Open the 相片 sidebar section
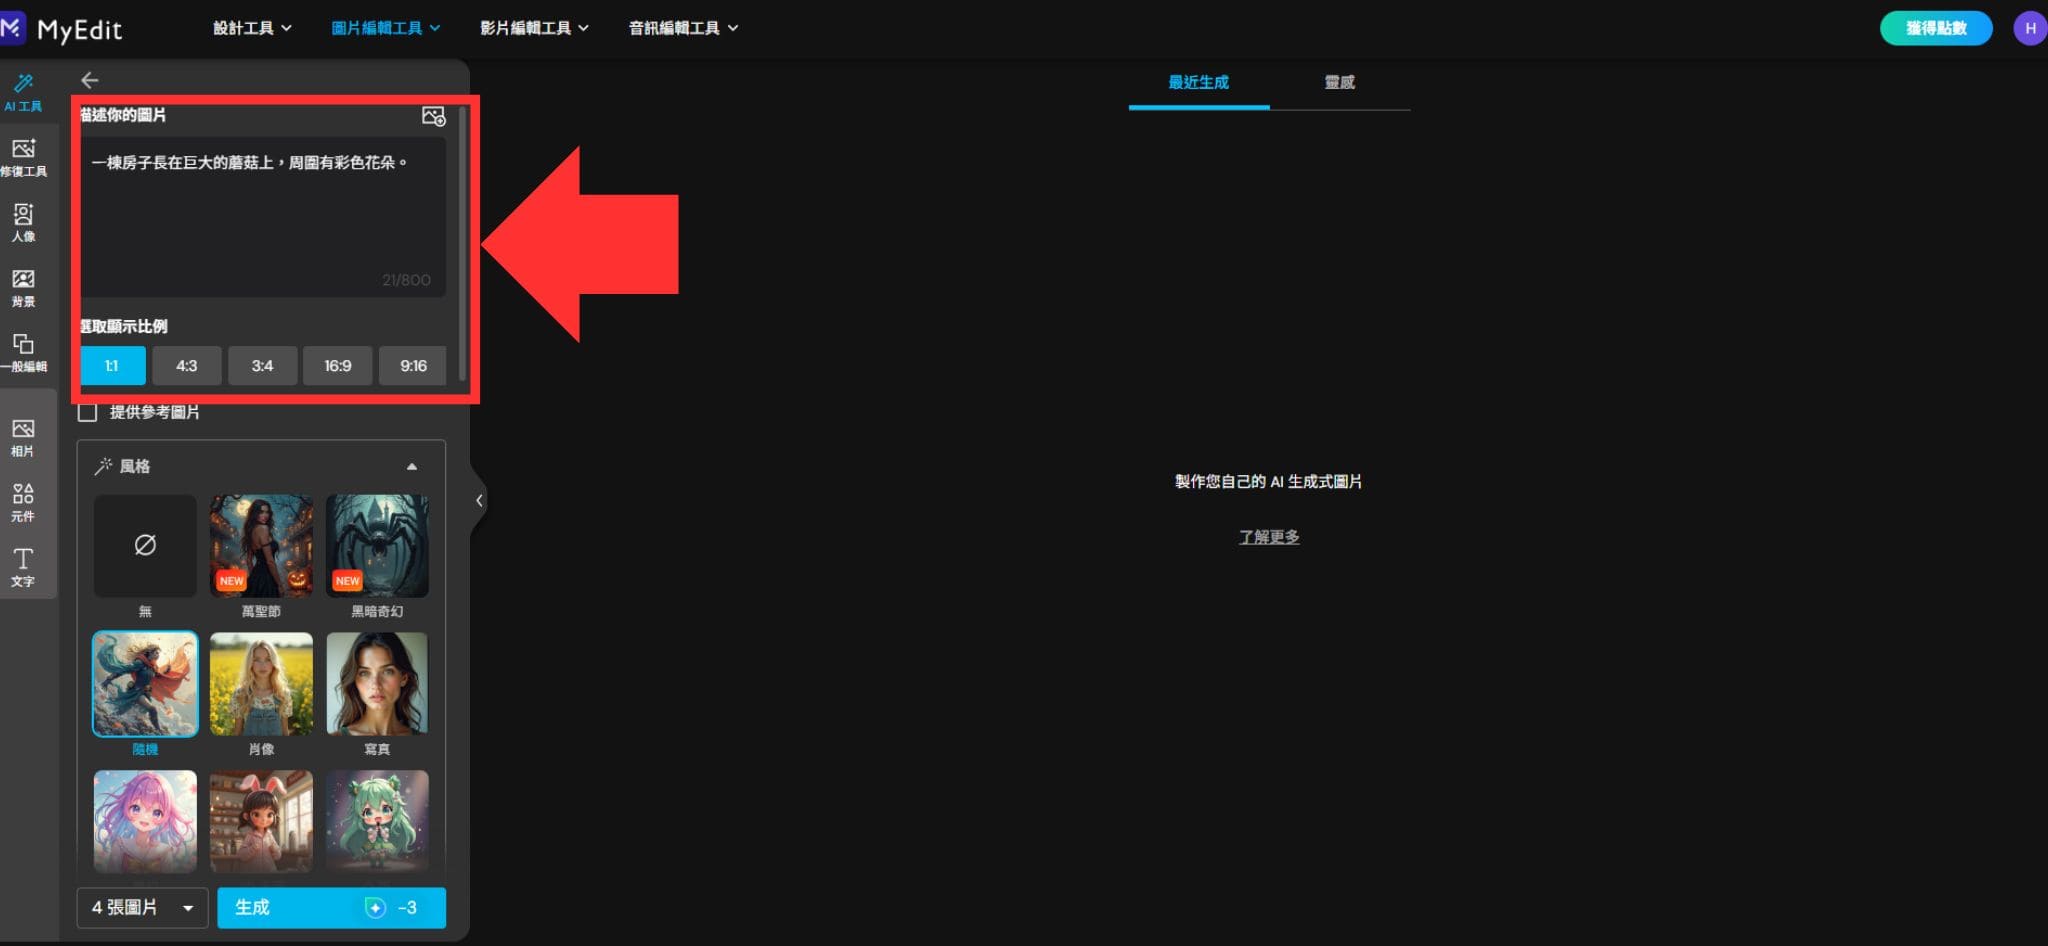The image size is (2048, 946). [23, 437]
